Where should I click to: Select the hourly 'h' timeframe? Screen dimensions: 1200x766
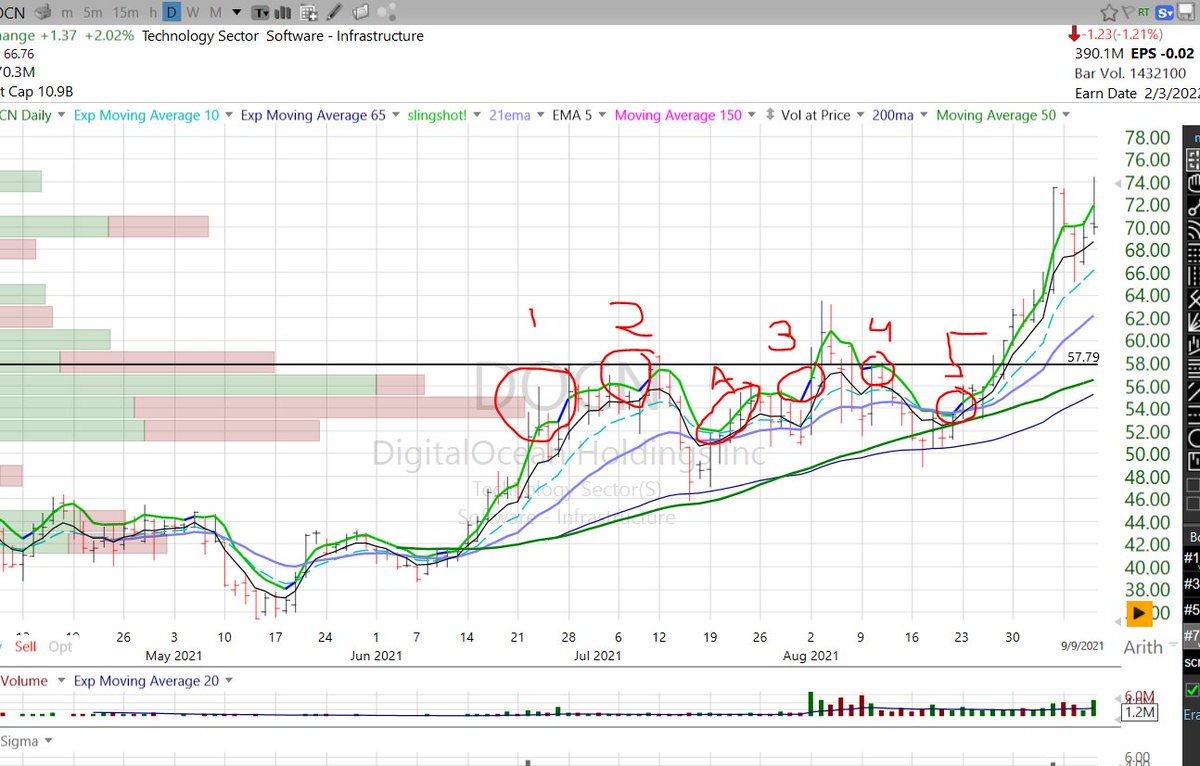click(153, 14)
